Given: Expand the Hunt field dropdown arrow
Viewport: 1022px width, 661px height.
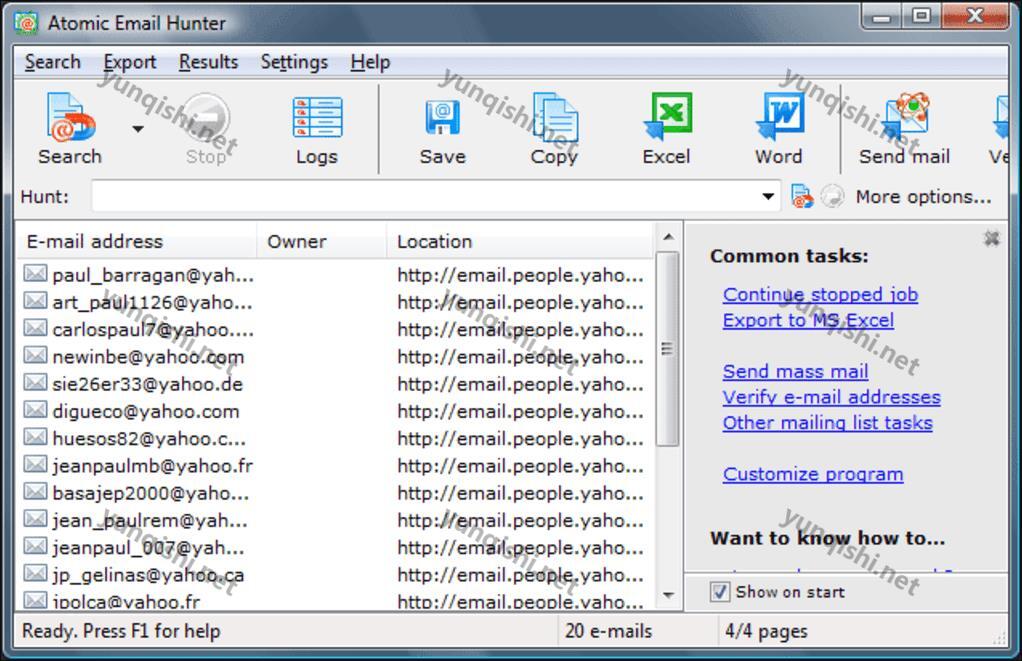Looking at the screenshot, I should [x=768, y=196].
